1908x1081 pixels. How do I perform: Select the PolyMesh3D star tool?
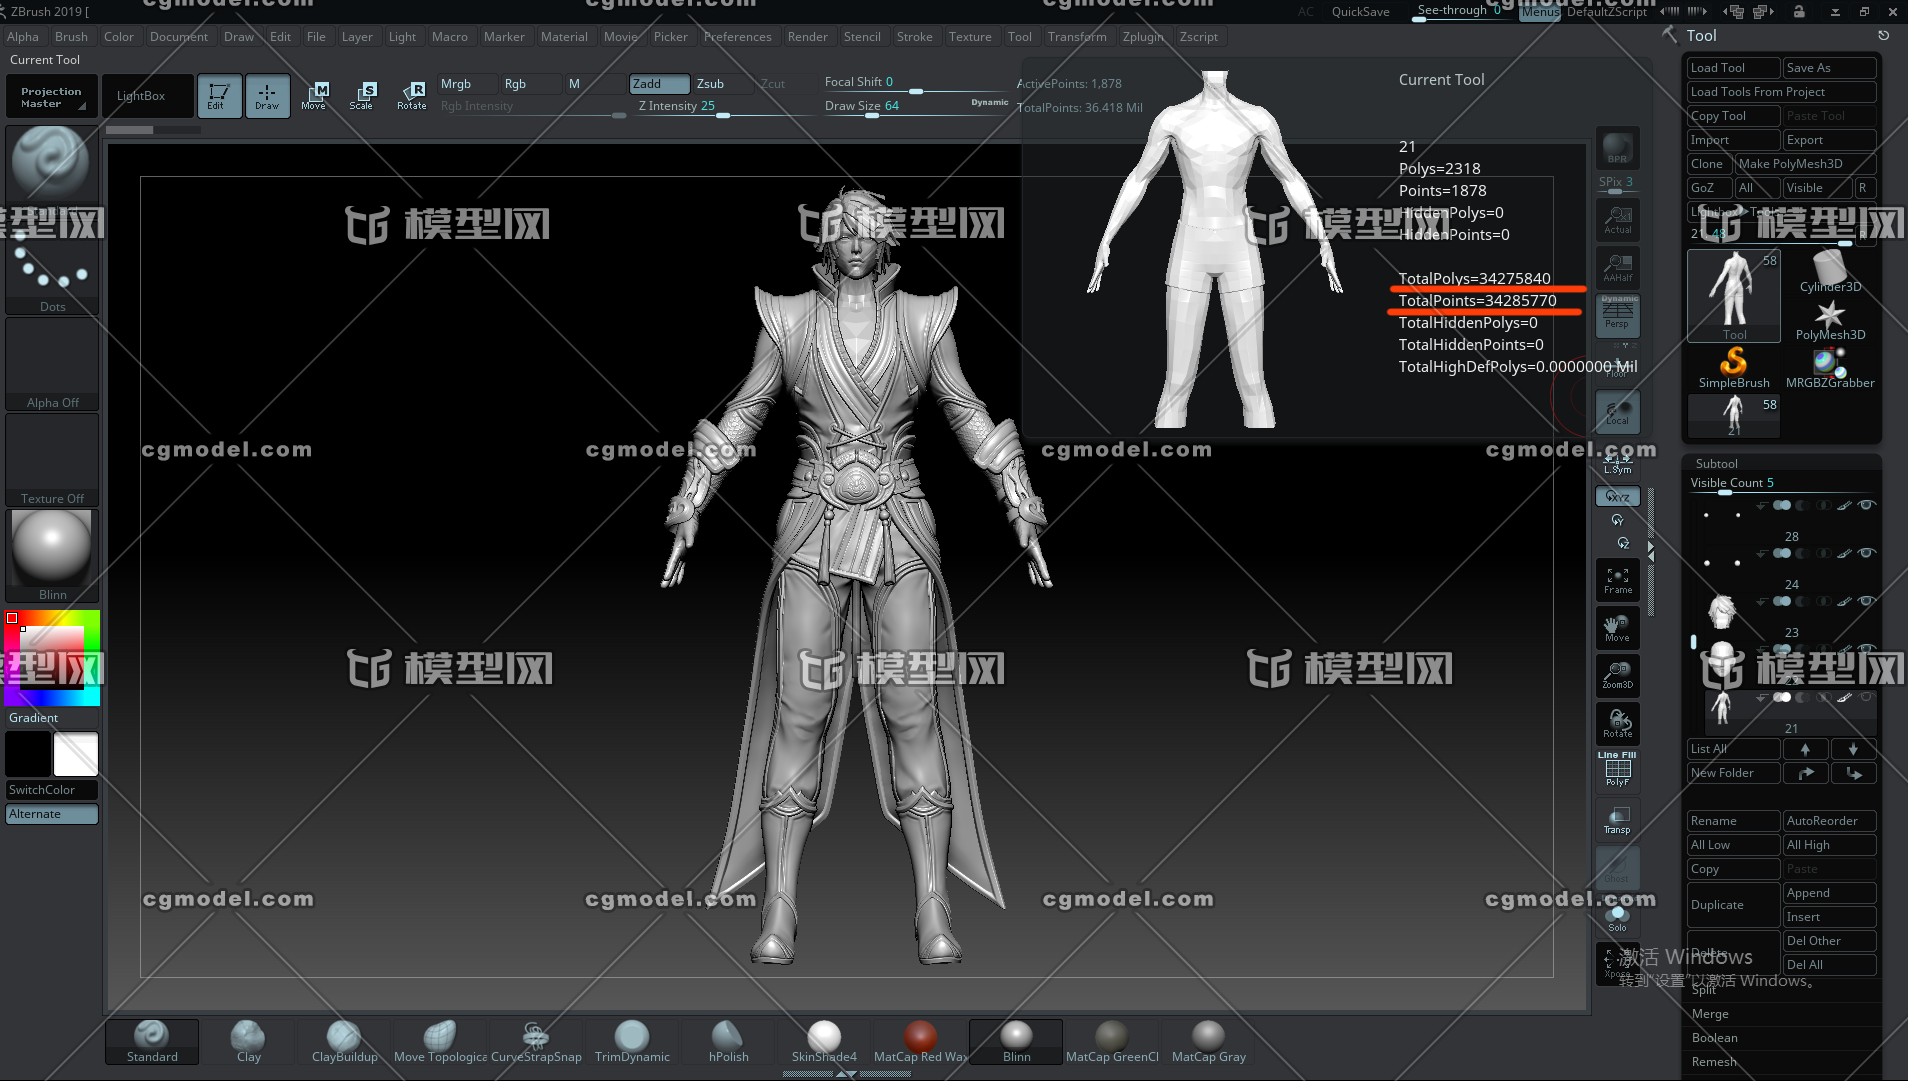1830,320
